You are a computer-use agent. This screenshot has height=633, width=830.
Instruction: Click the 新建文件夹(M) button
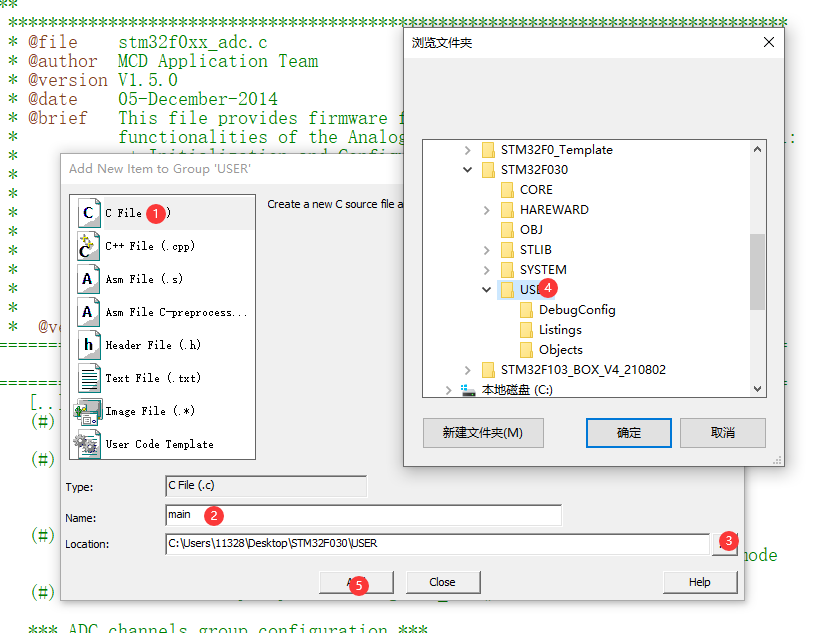click(483, 433)
